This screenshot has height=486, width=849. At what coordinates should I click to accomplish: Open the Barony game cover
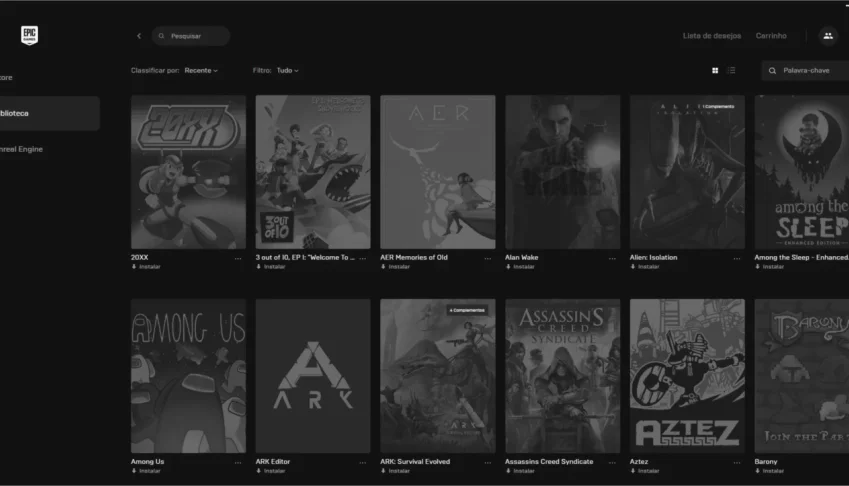pyautogui.click(x=802, y=376)
